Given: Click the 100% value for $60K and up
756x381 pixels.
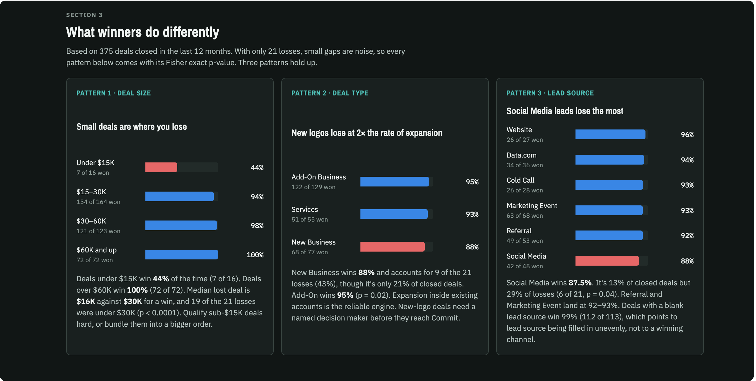Looking at the screenshot, I should coord(255,254).
